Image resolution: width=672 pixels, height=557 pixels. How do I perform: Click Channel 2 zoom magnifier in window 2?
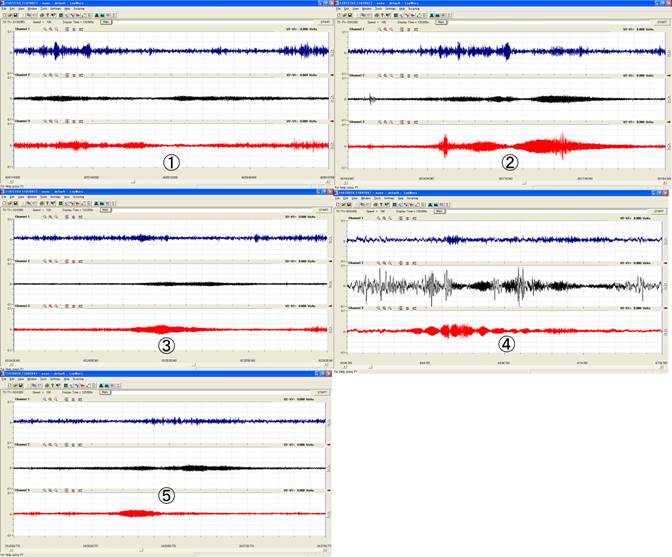tap(381, 75)
